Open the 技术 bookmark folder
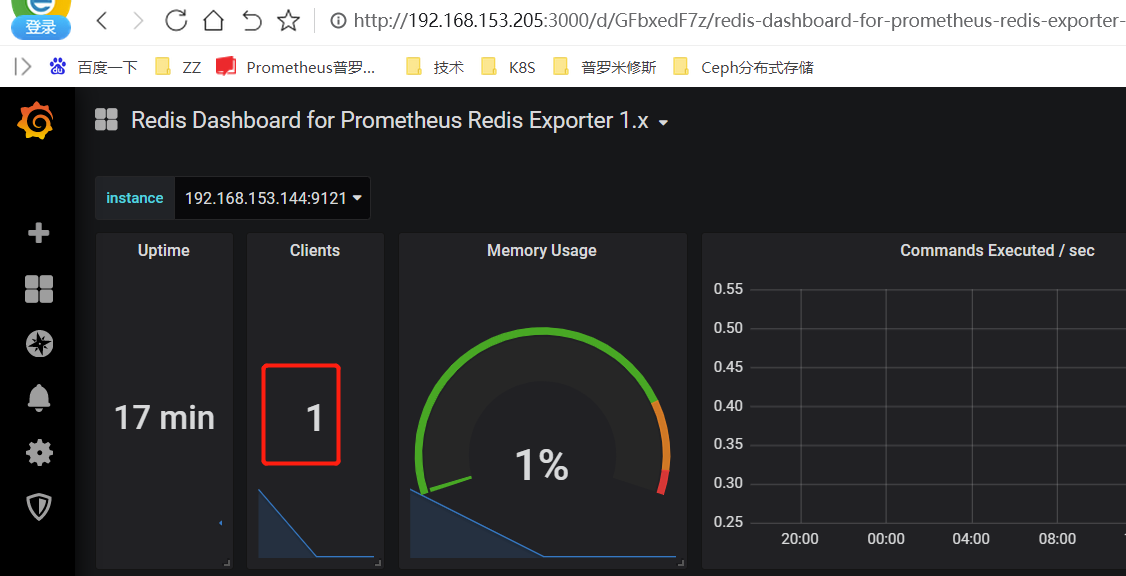1126x576 pixels. pyautogui.click(x=435, y=68)
